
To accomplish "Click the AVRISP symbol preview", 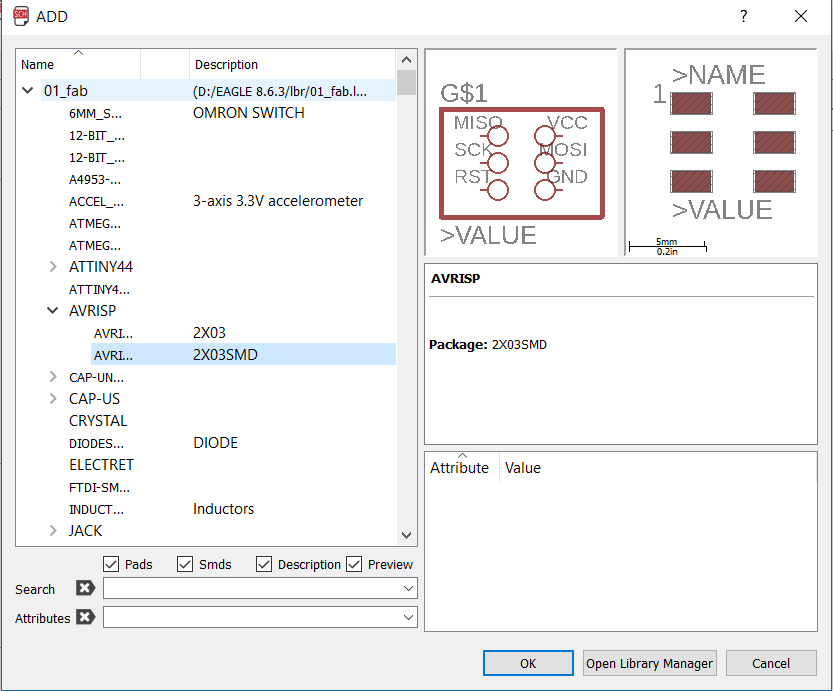I will click(x=521, y=153).
